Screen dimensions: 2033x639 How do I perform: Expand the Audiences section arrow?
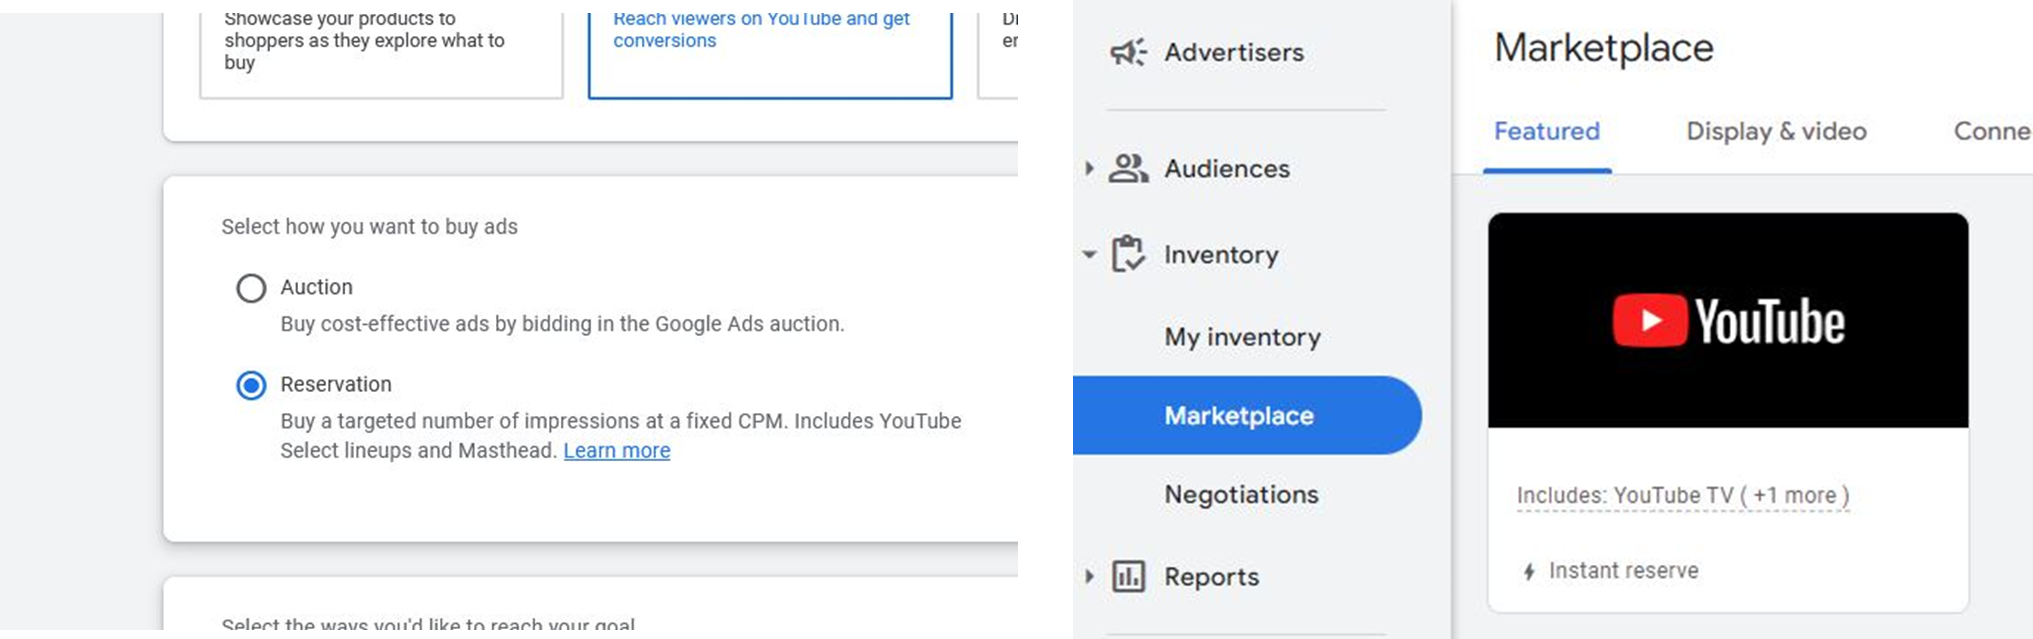[1089, 168]
